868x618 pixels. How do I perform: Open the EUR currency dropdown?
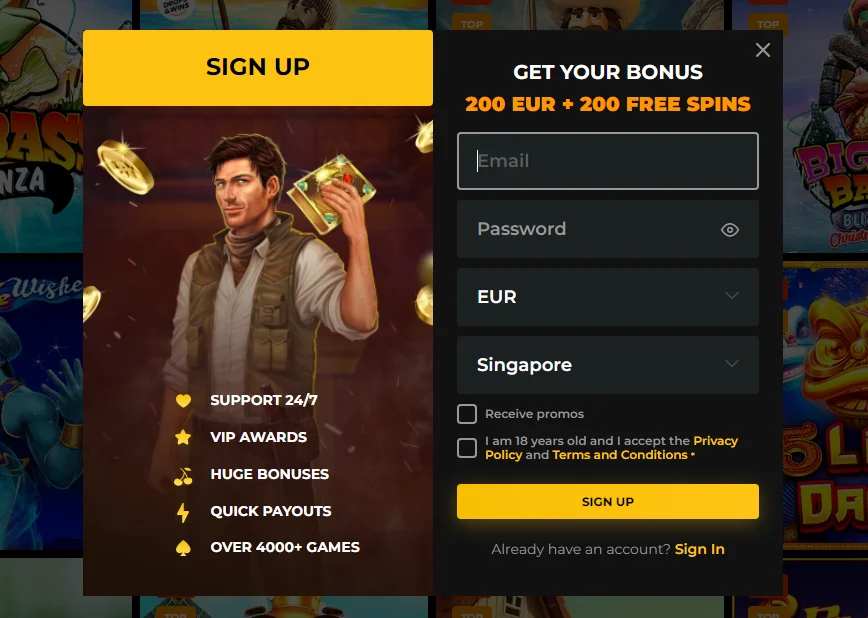point(608,297)
